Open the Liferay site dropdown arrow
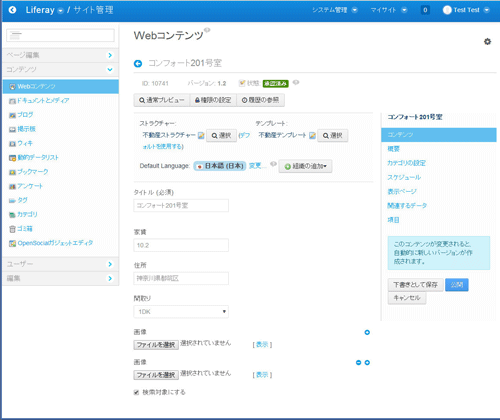 tap(60, 11)
